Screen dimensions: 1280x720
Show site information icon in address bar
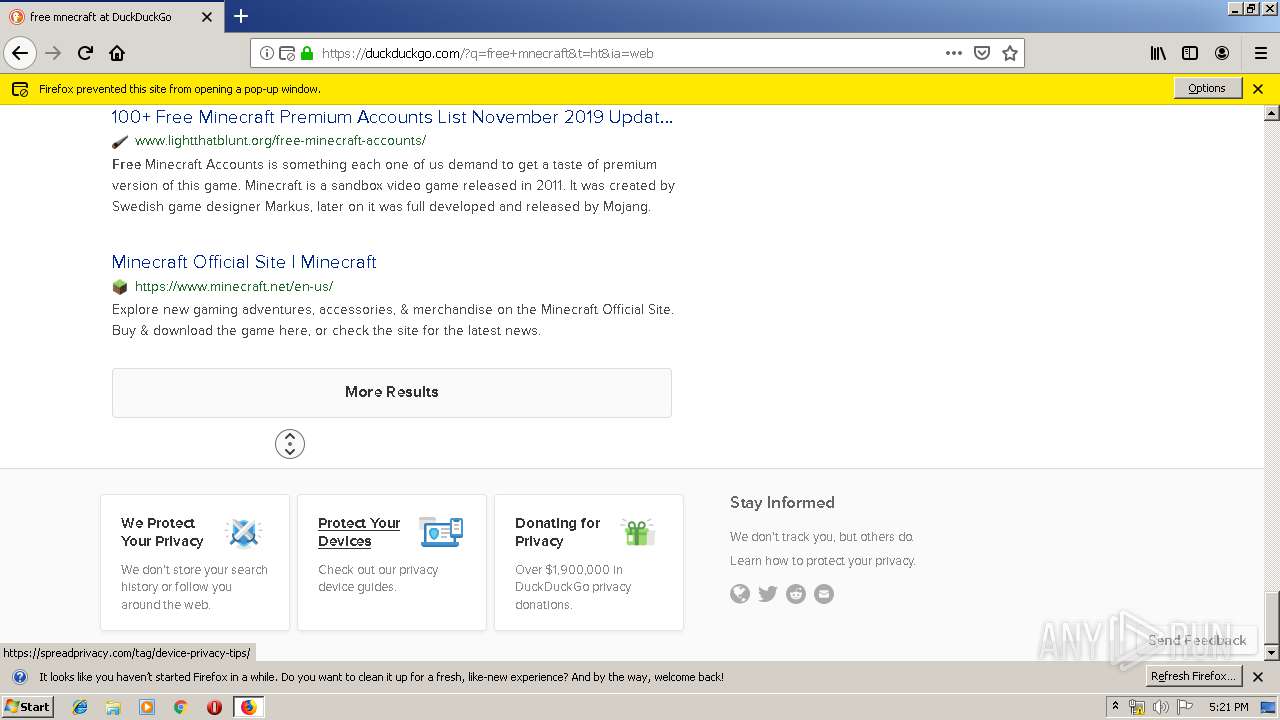coord(267,53)
